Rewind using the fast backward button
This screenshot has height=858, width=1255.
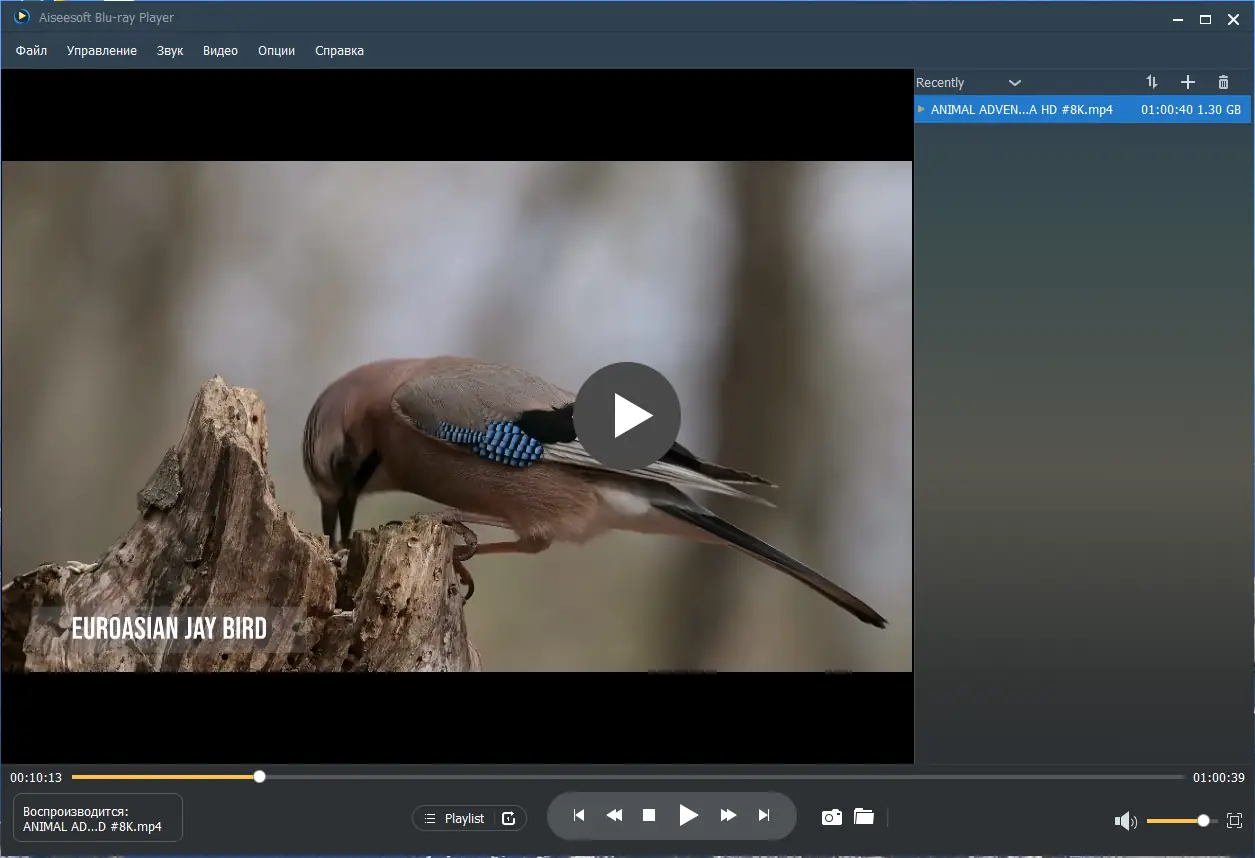point(614,816)
